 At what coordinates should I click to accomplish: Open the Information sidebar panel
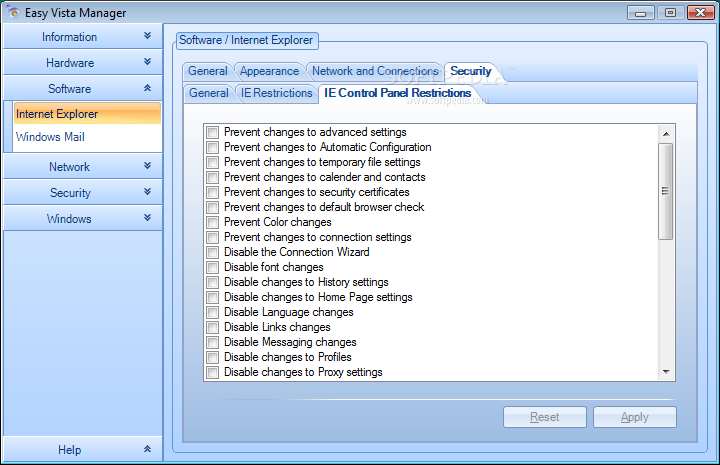pos(83,36)
